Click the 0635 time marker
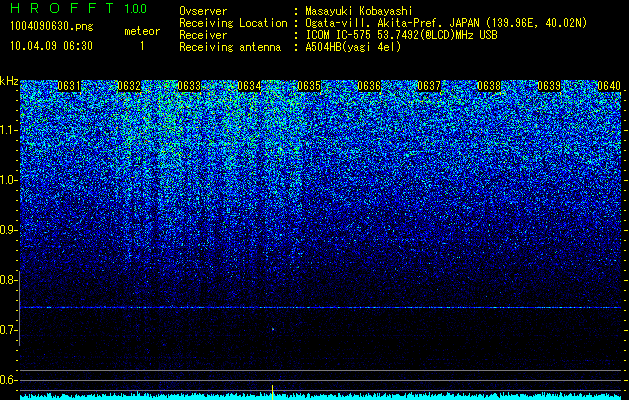 (x=309, y=86)
